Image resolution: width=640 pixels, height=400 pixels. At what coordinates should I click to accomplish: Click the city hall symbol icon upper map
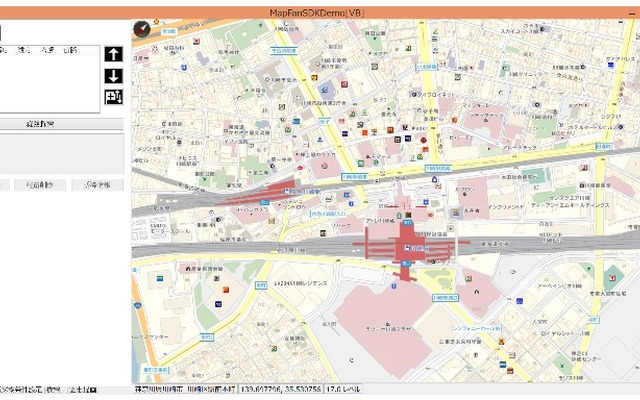coord(268,80)
